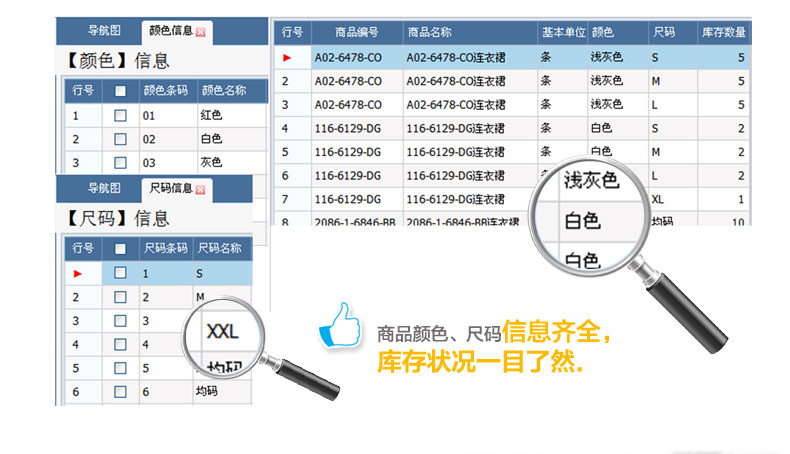
Task: Click the red arrow marker in inventory row 1
Action: (287, 58)
